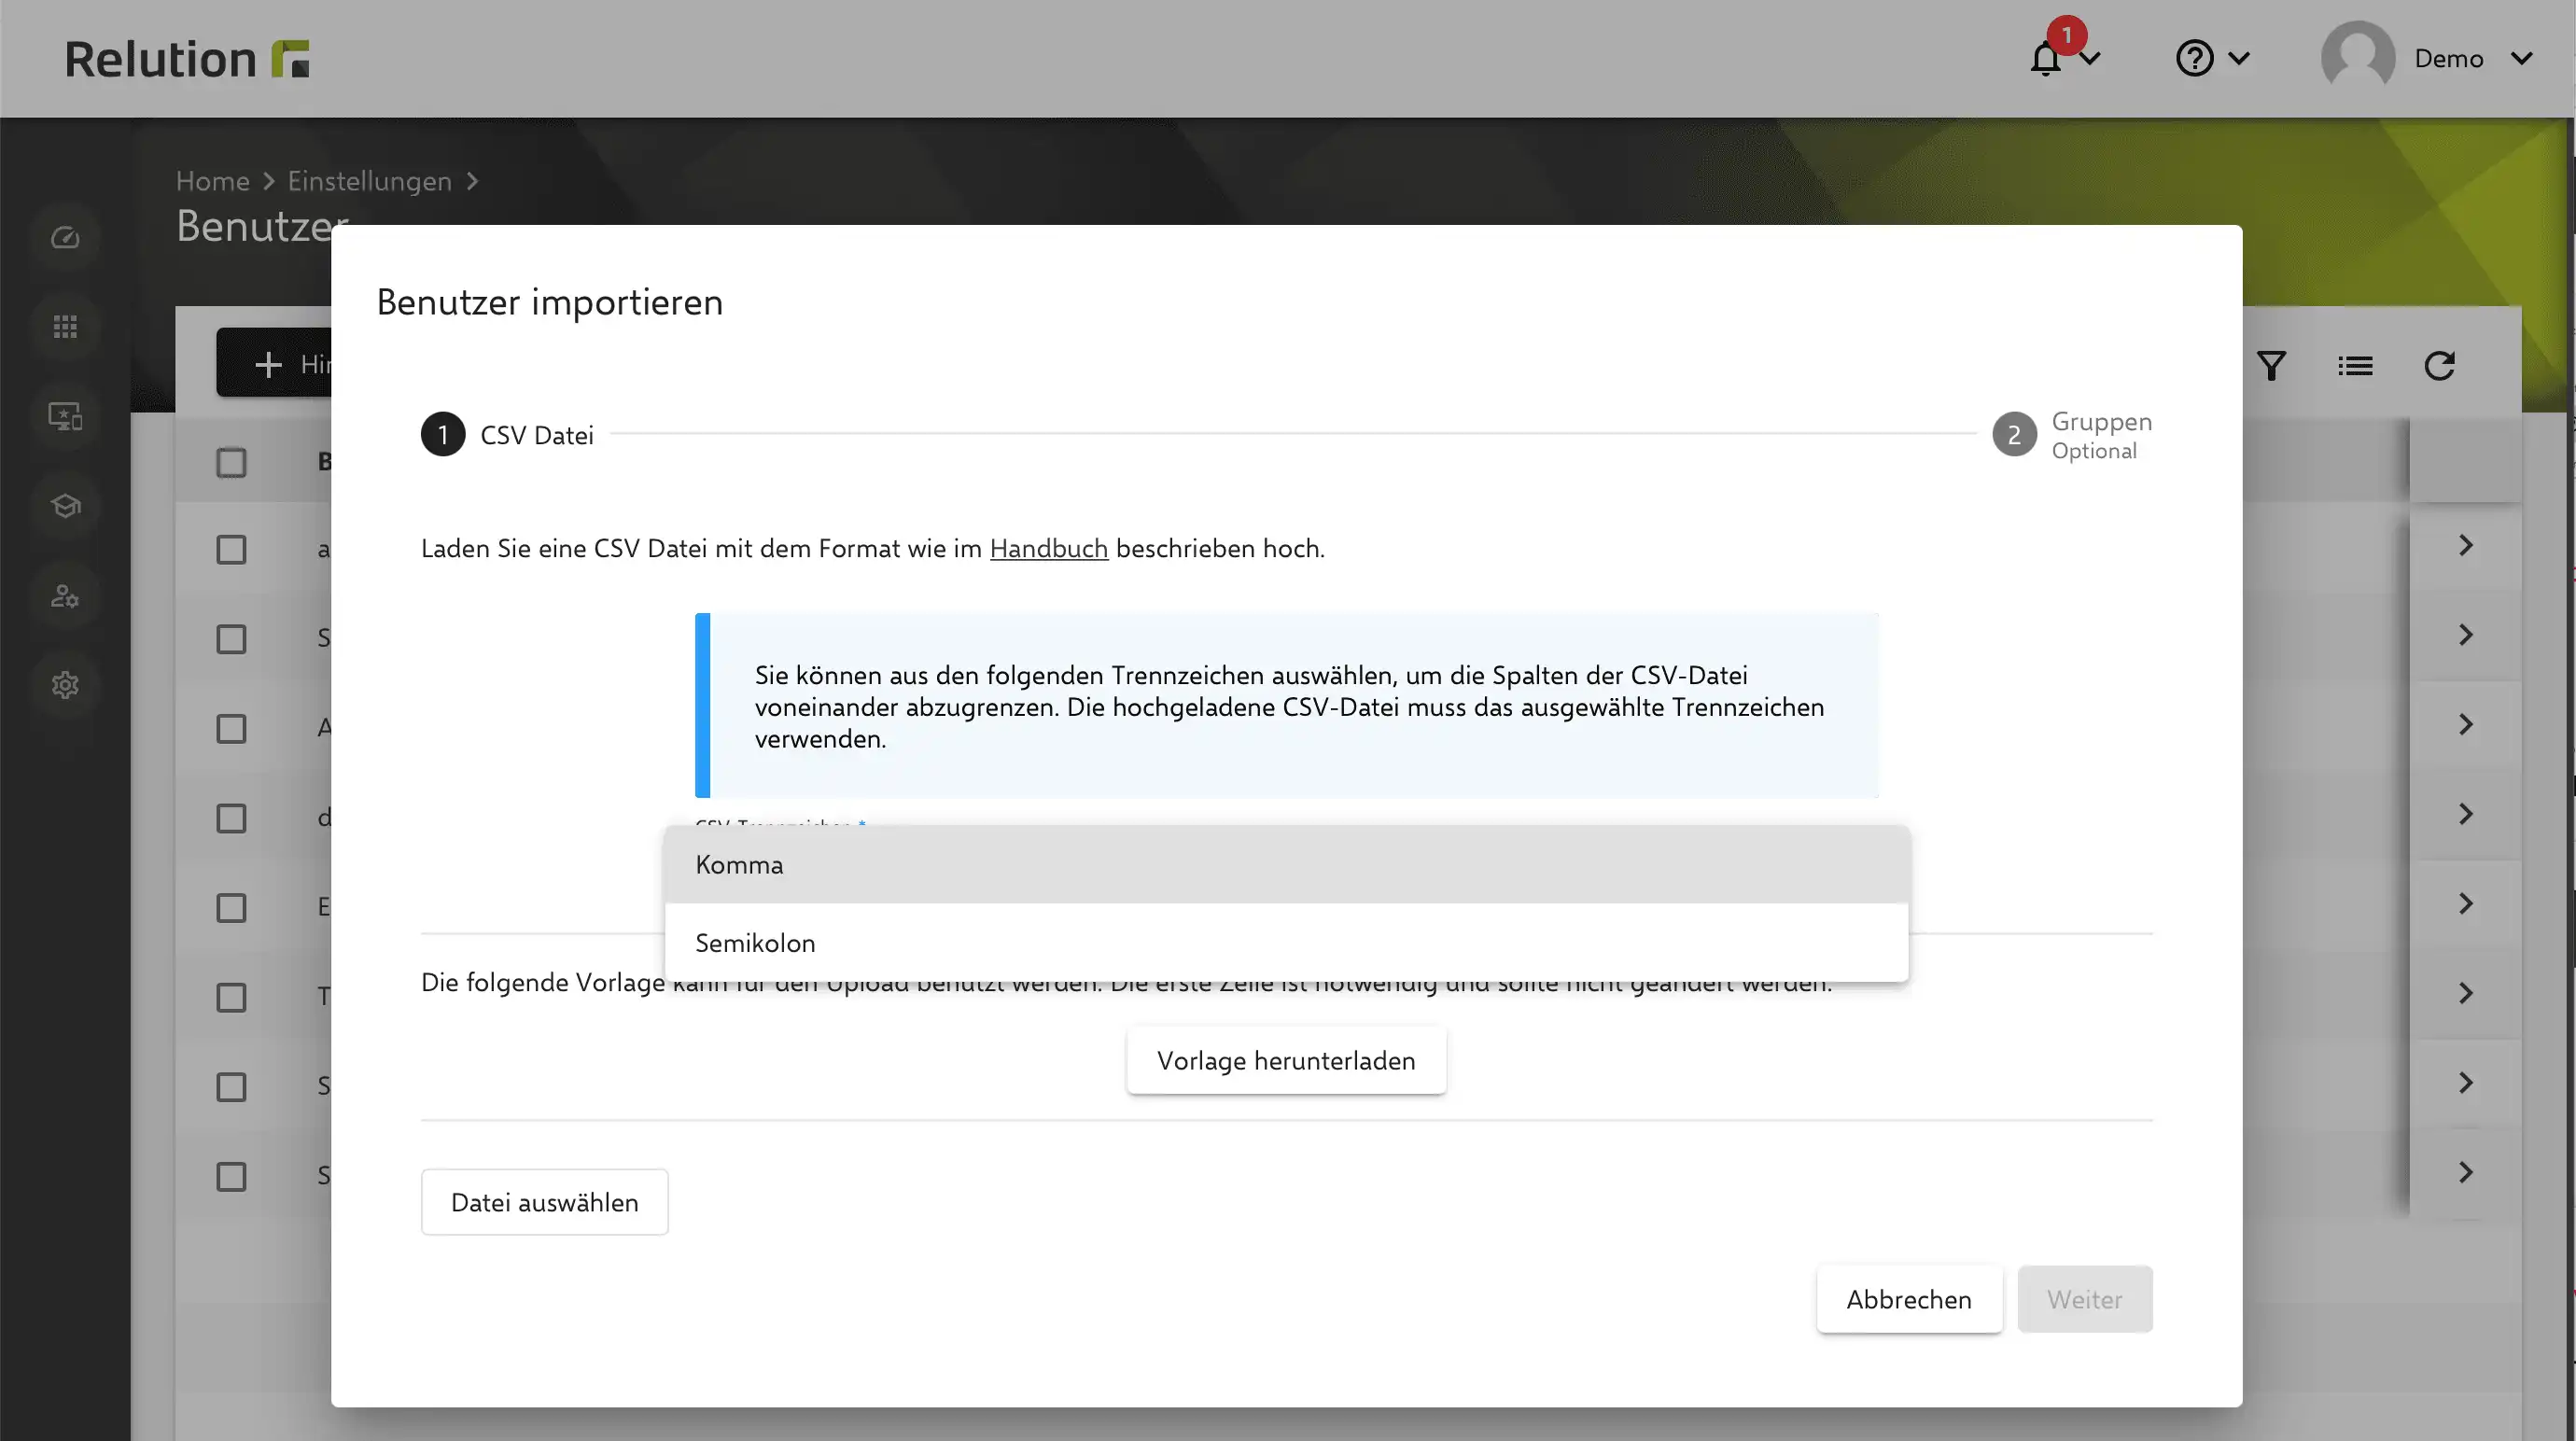Open the user management sidebar icon

[65, 596]
